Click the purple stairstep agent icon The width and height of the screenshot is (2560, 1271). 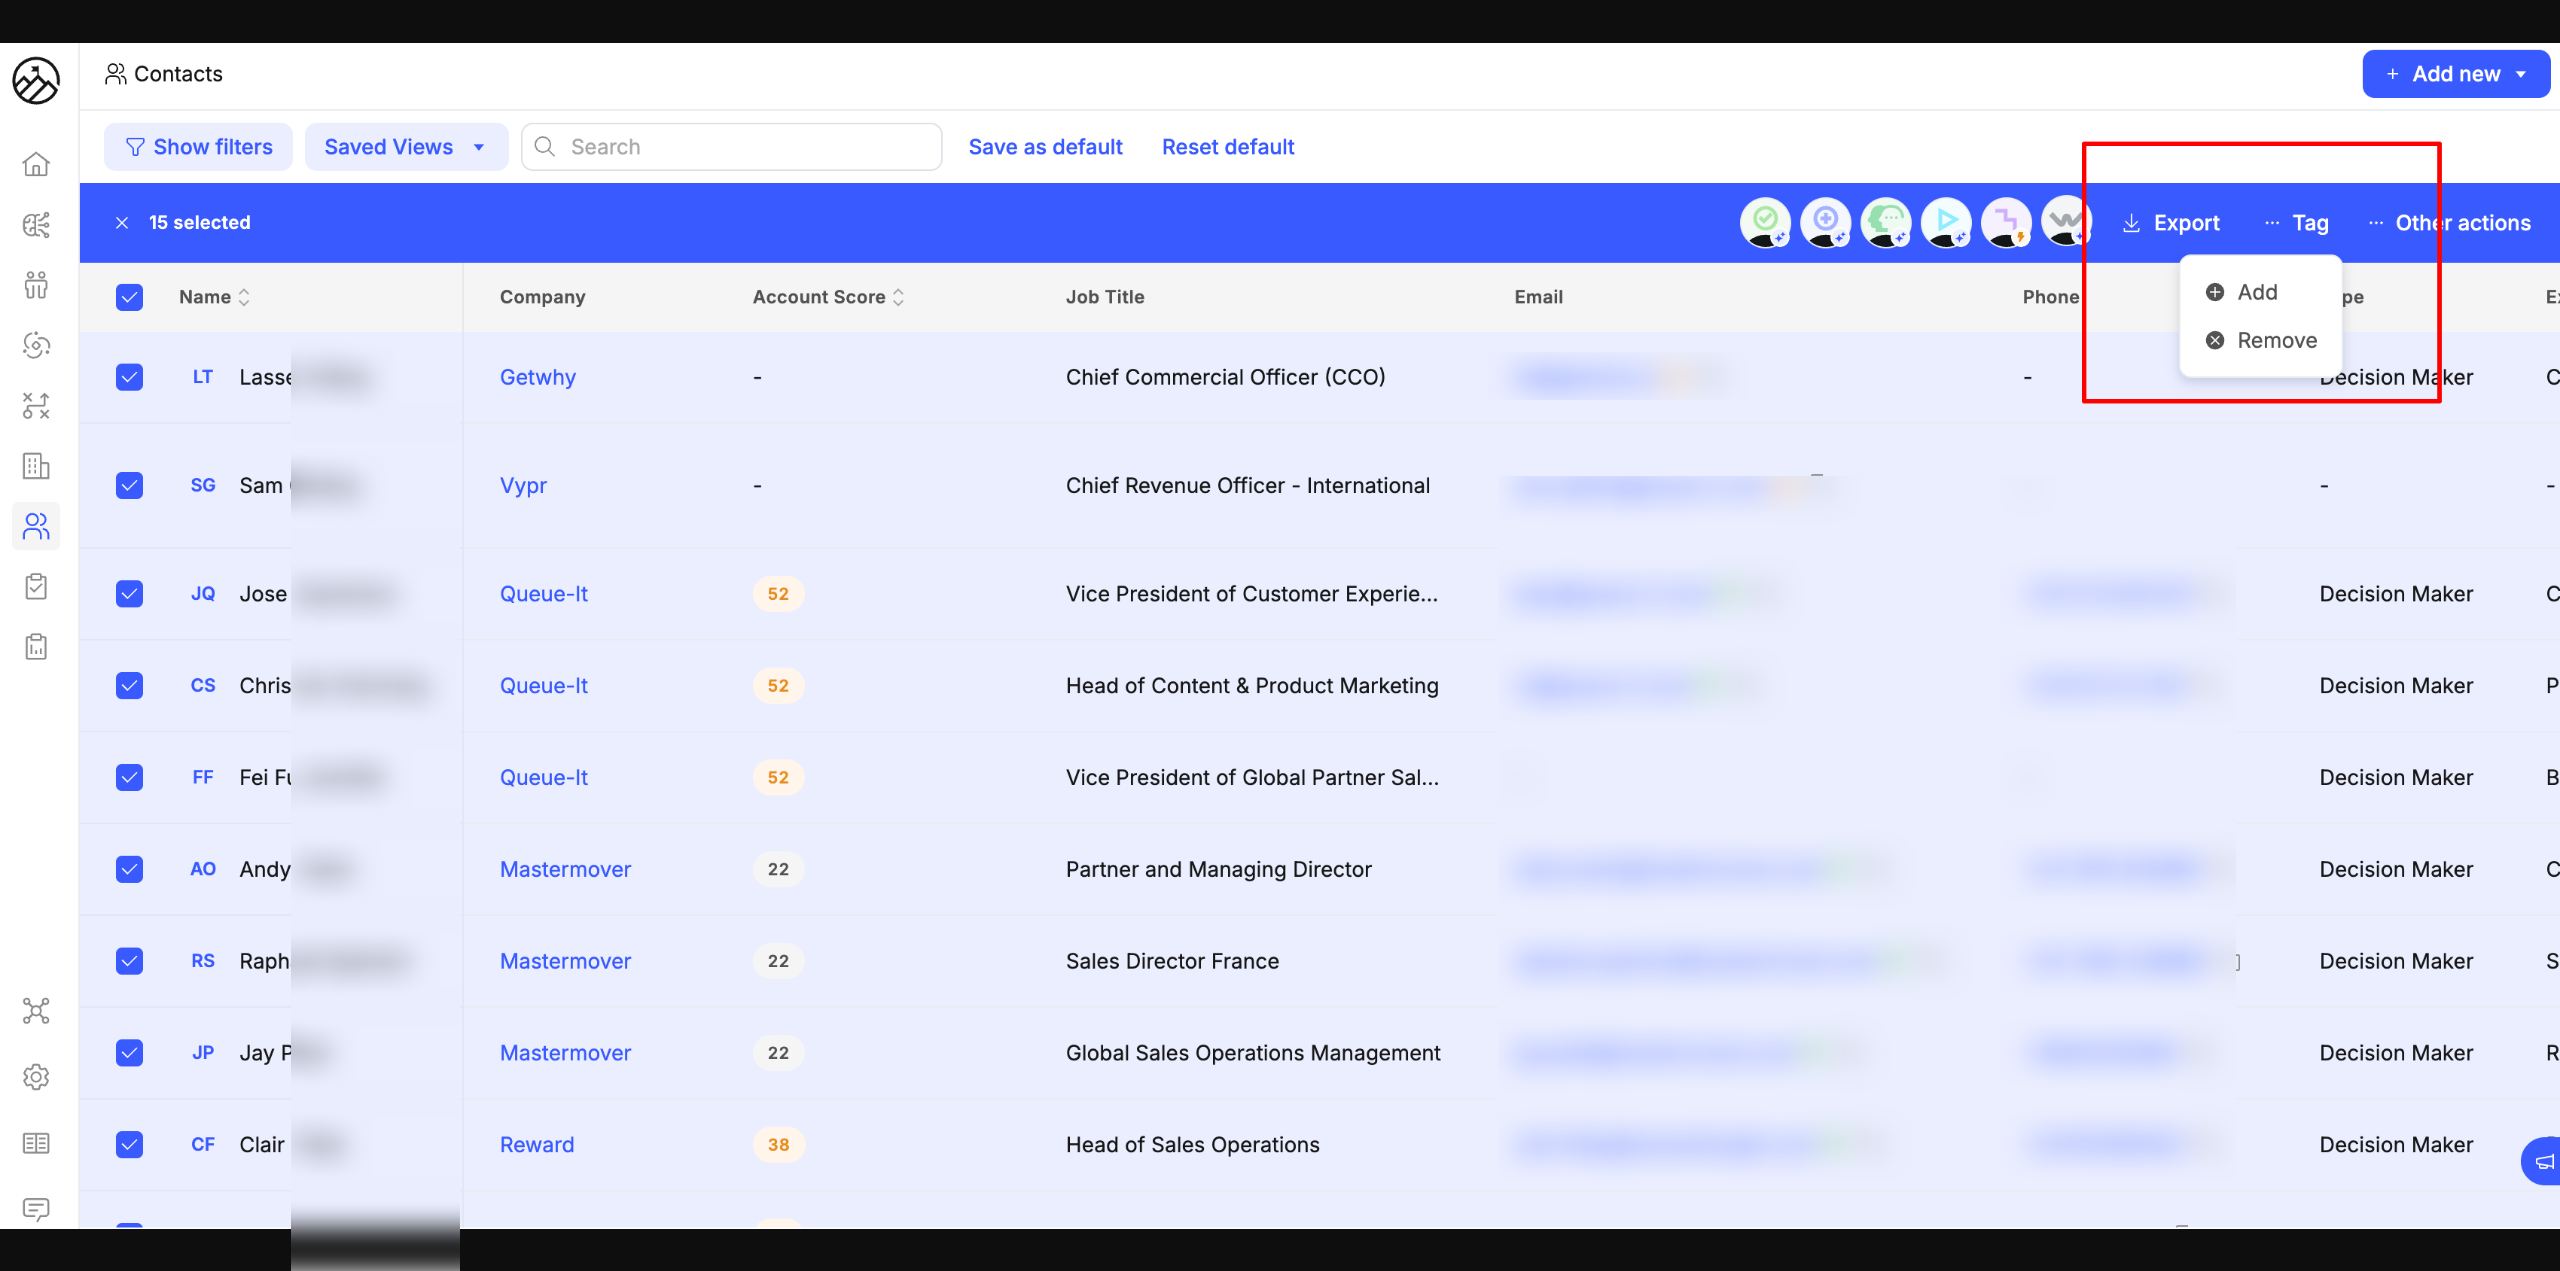(2005, 222)
